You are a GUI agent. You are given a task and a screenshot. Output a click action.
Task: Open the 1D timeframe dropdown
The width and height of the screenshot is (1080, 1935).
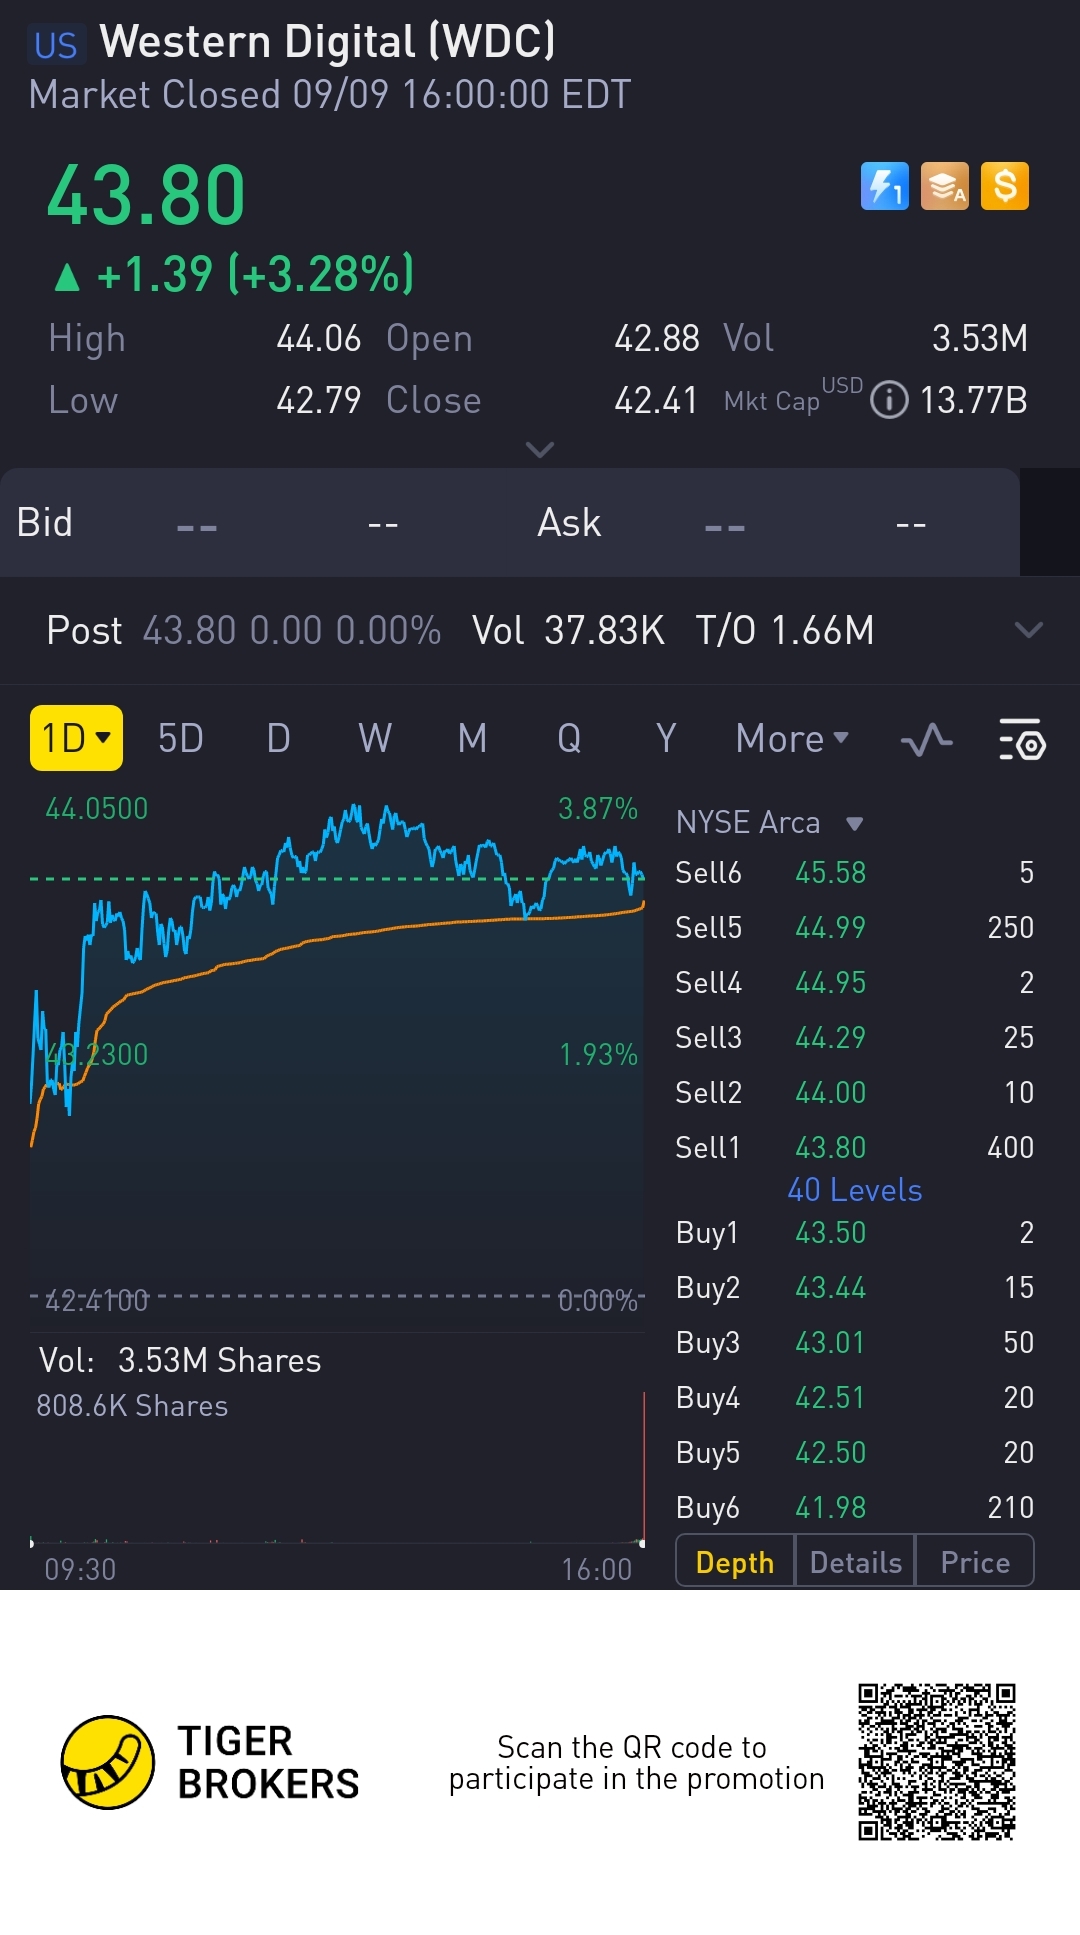pyautogui.click(x=76, y=738)
